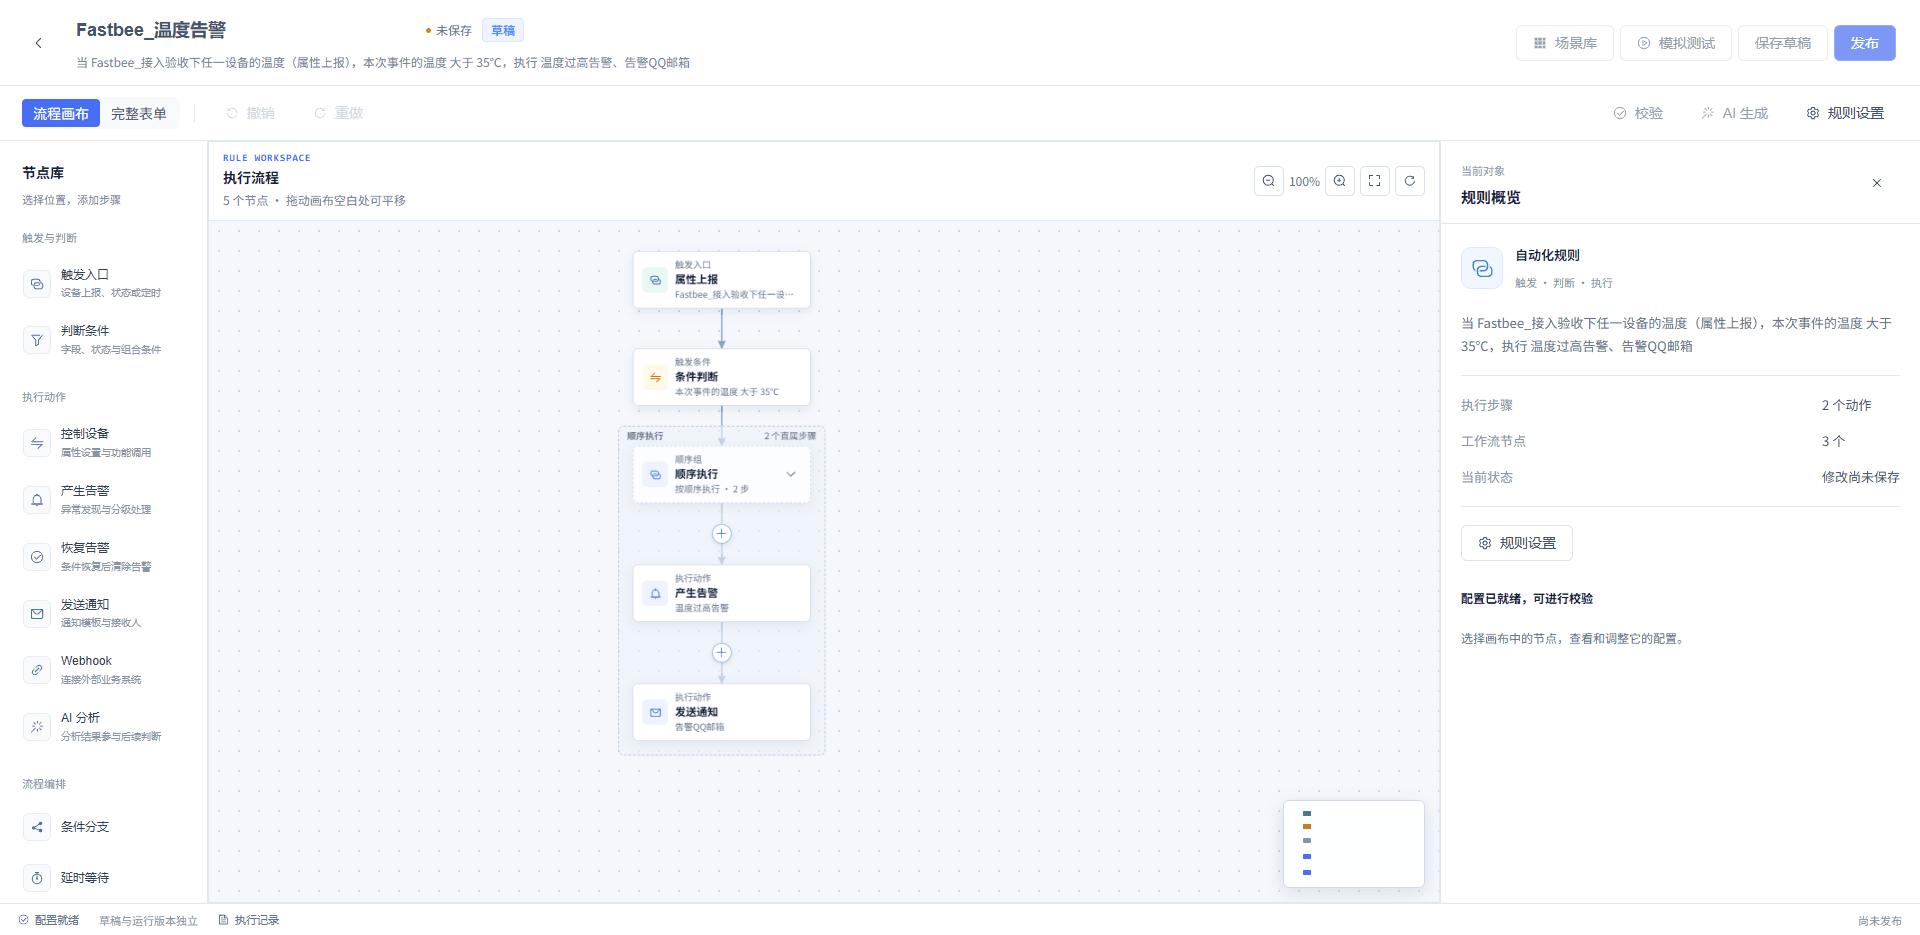
Task: Go back using the left arrow icon
Action: 38,43
